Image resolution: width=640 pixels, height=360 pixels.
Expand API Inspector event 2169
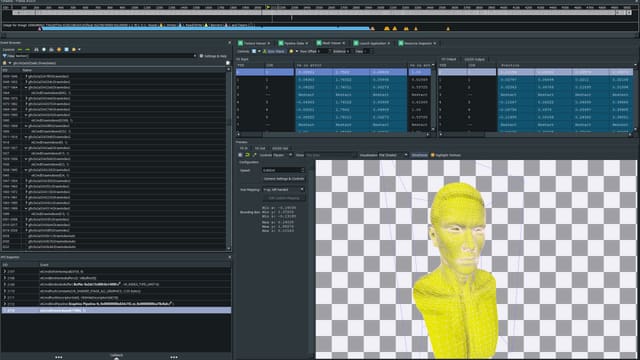(x=5, y=284)
